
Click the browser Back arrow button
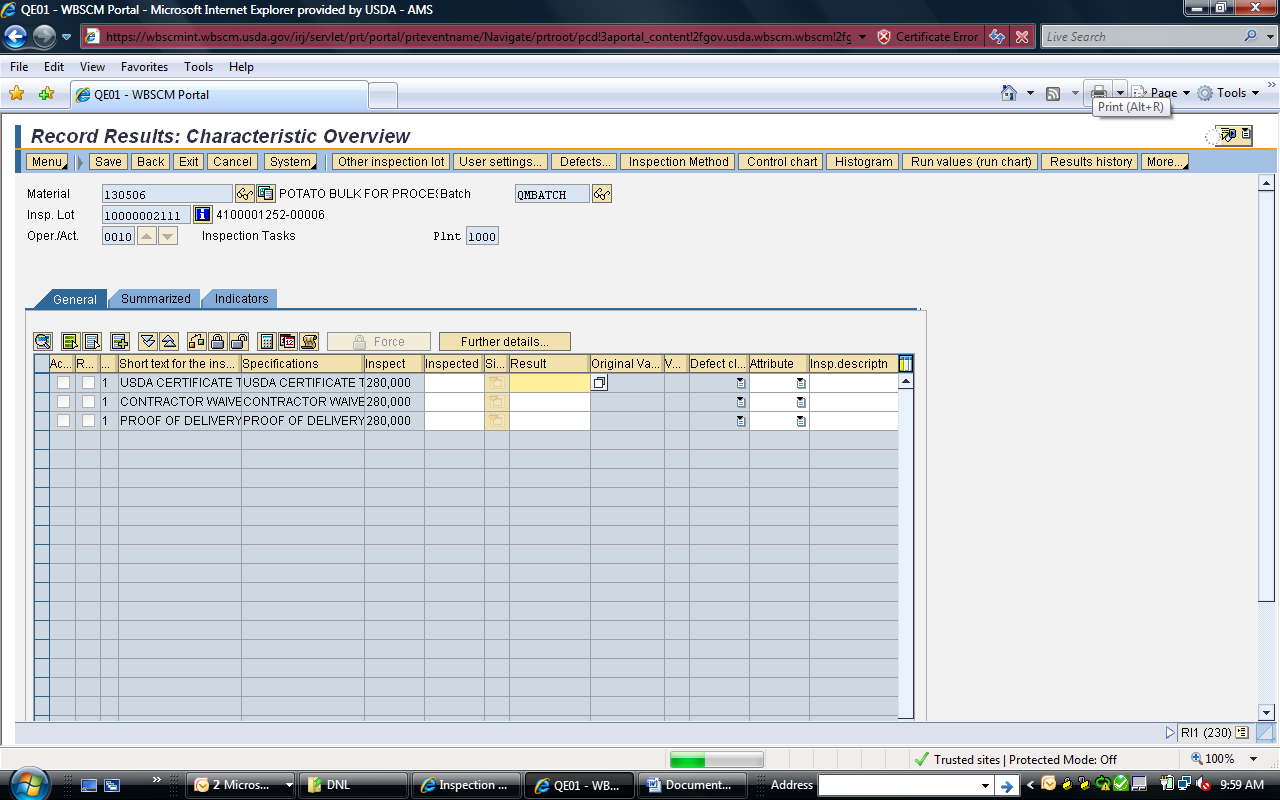click(x=15, y=37)
